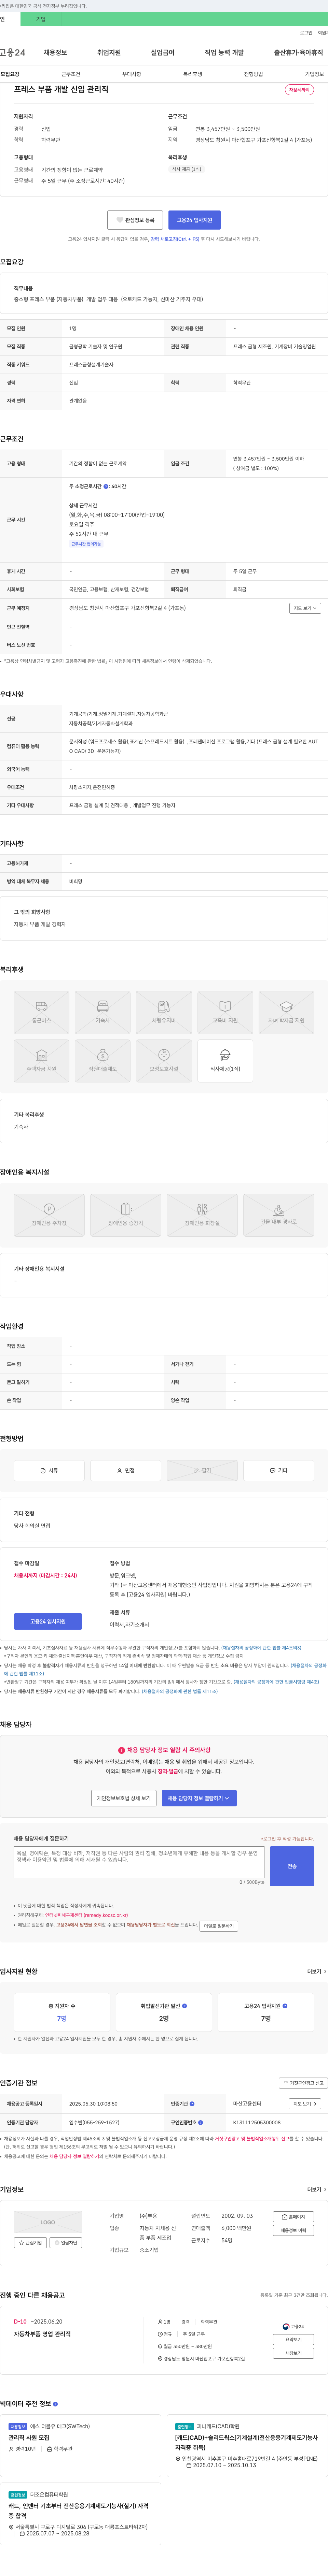Select the 면접 screening method box
This screenshot has height=2576, width=328.
click(126, 1471)
